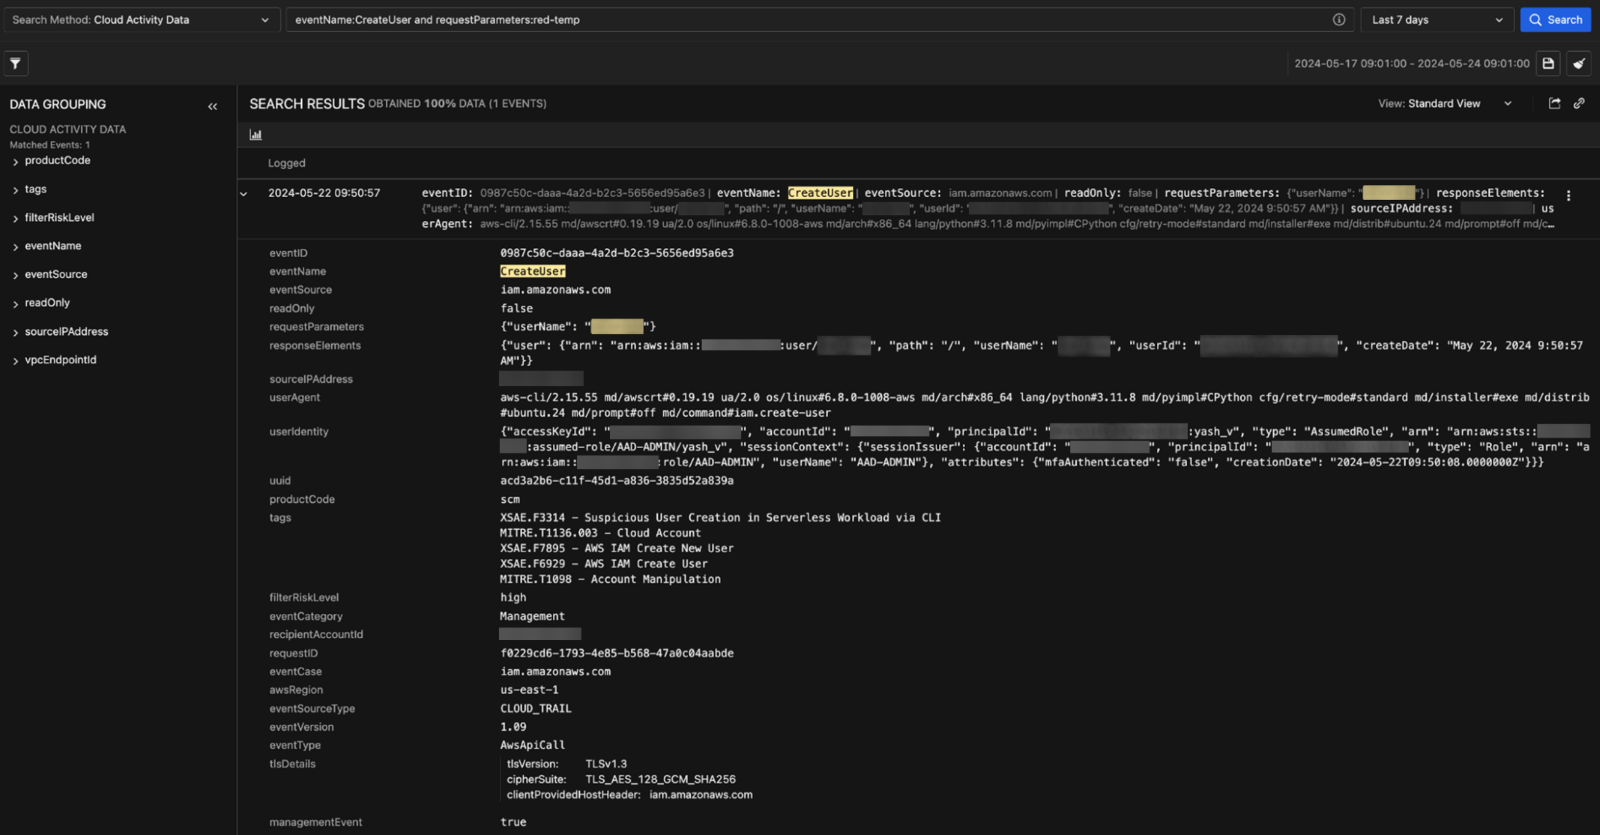1600x835 pixels.
Task: Click the query info icon
Action: 1339,20
